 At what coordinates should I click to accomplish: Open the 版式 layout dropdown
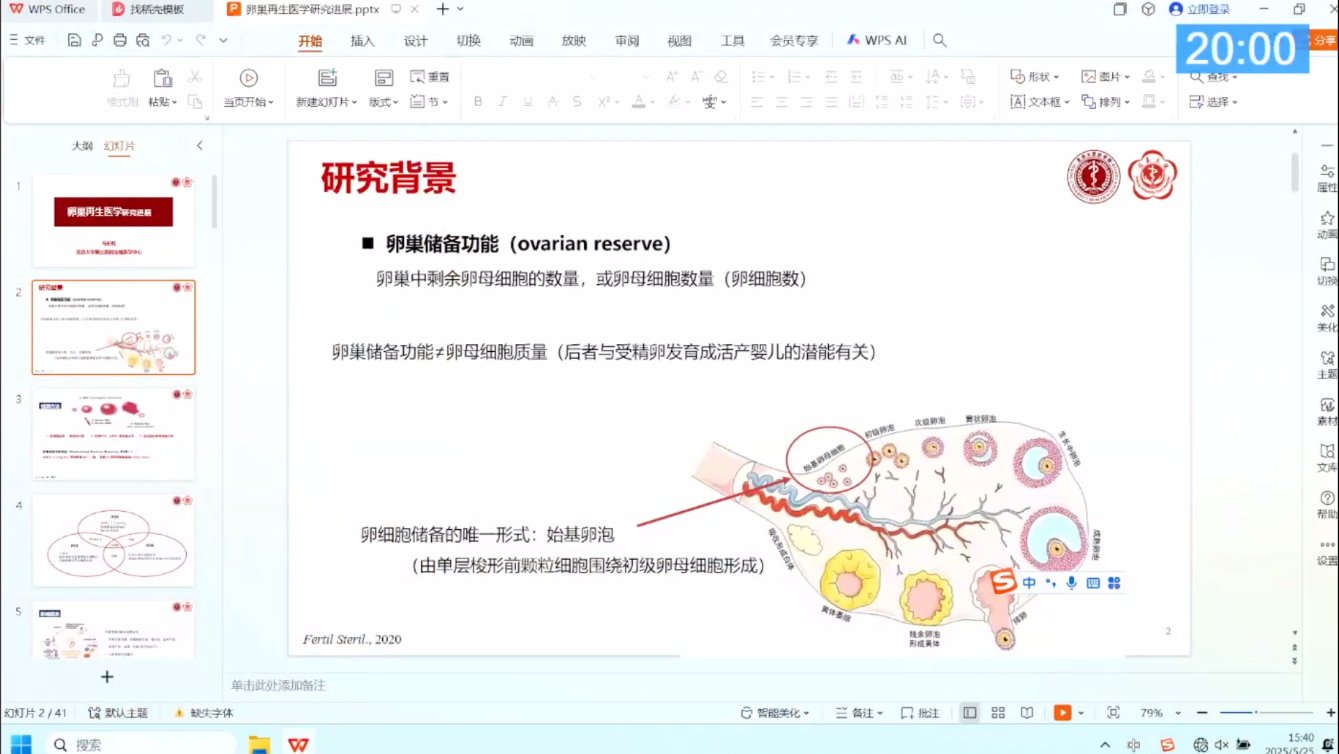click(383, 102)
